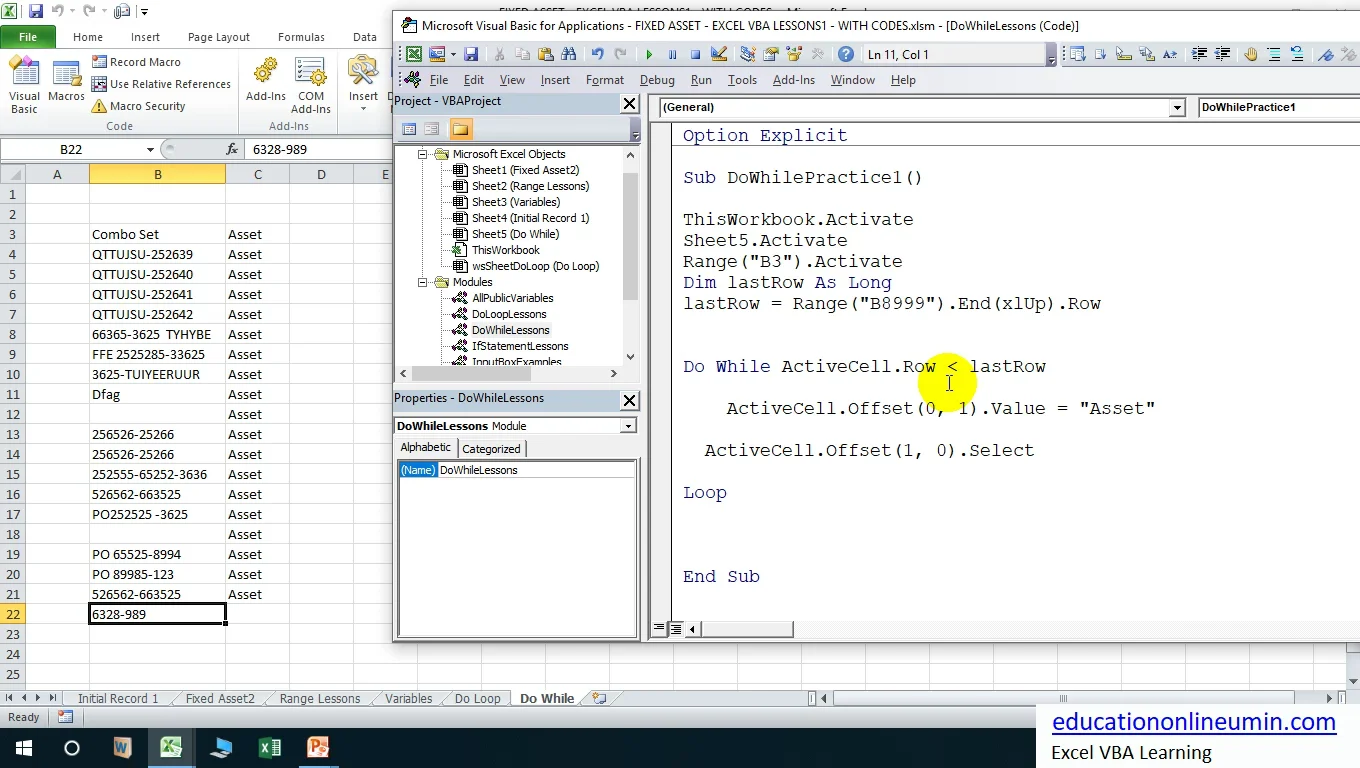This screenshot has height=768, width=1360.
Task: Click the VBA Help question mark icon
Action: pos(846,54)
